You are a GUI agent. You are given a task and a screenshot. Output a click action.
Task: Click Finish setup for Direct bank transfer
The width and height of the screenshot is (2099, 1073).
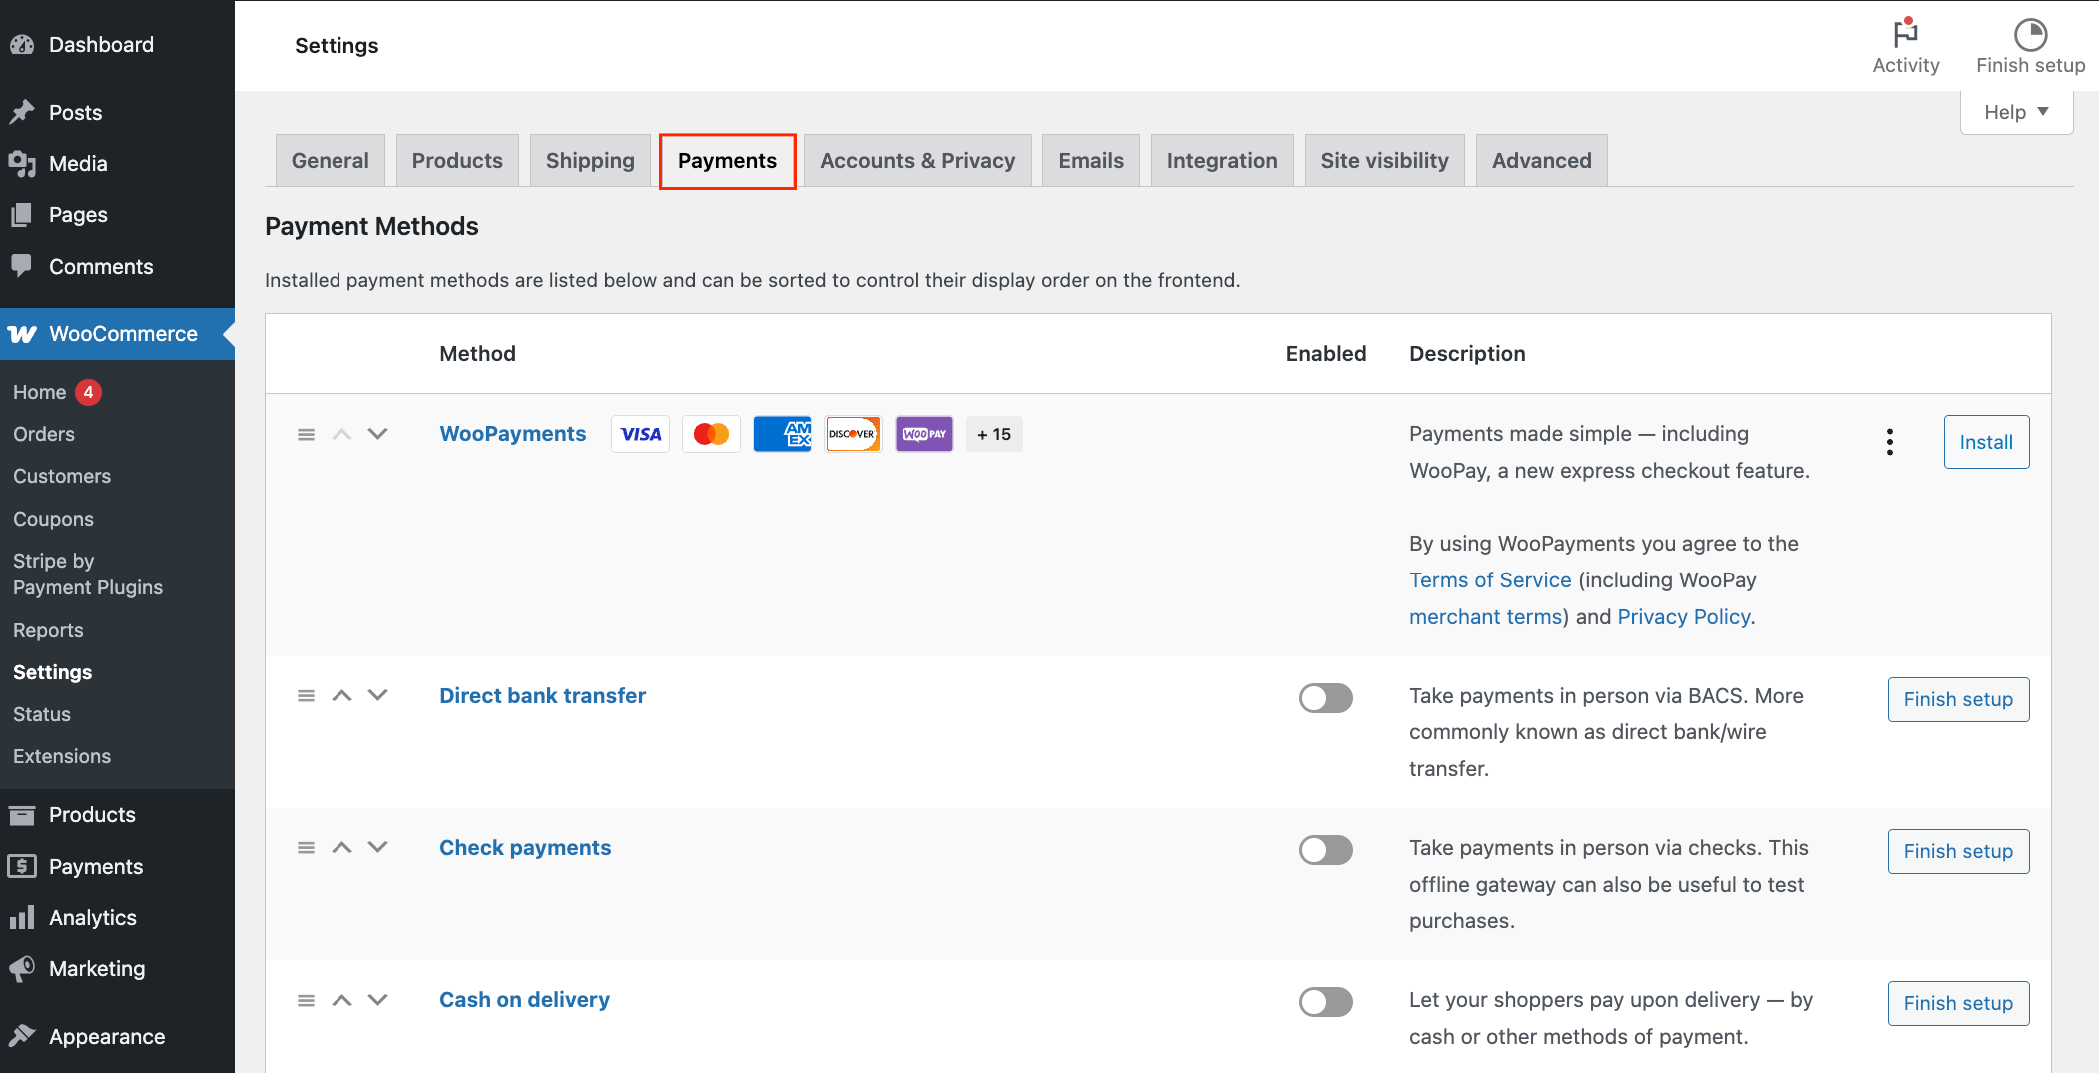pyautogui.click(x=1958, y=699)
